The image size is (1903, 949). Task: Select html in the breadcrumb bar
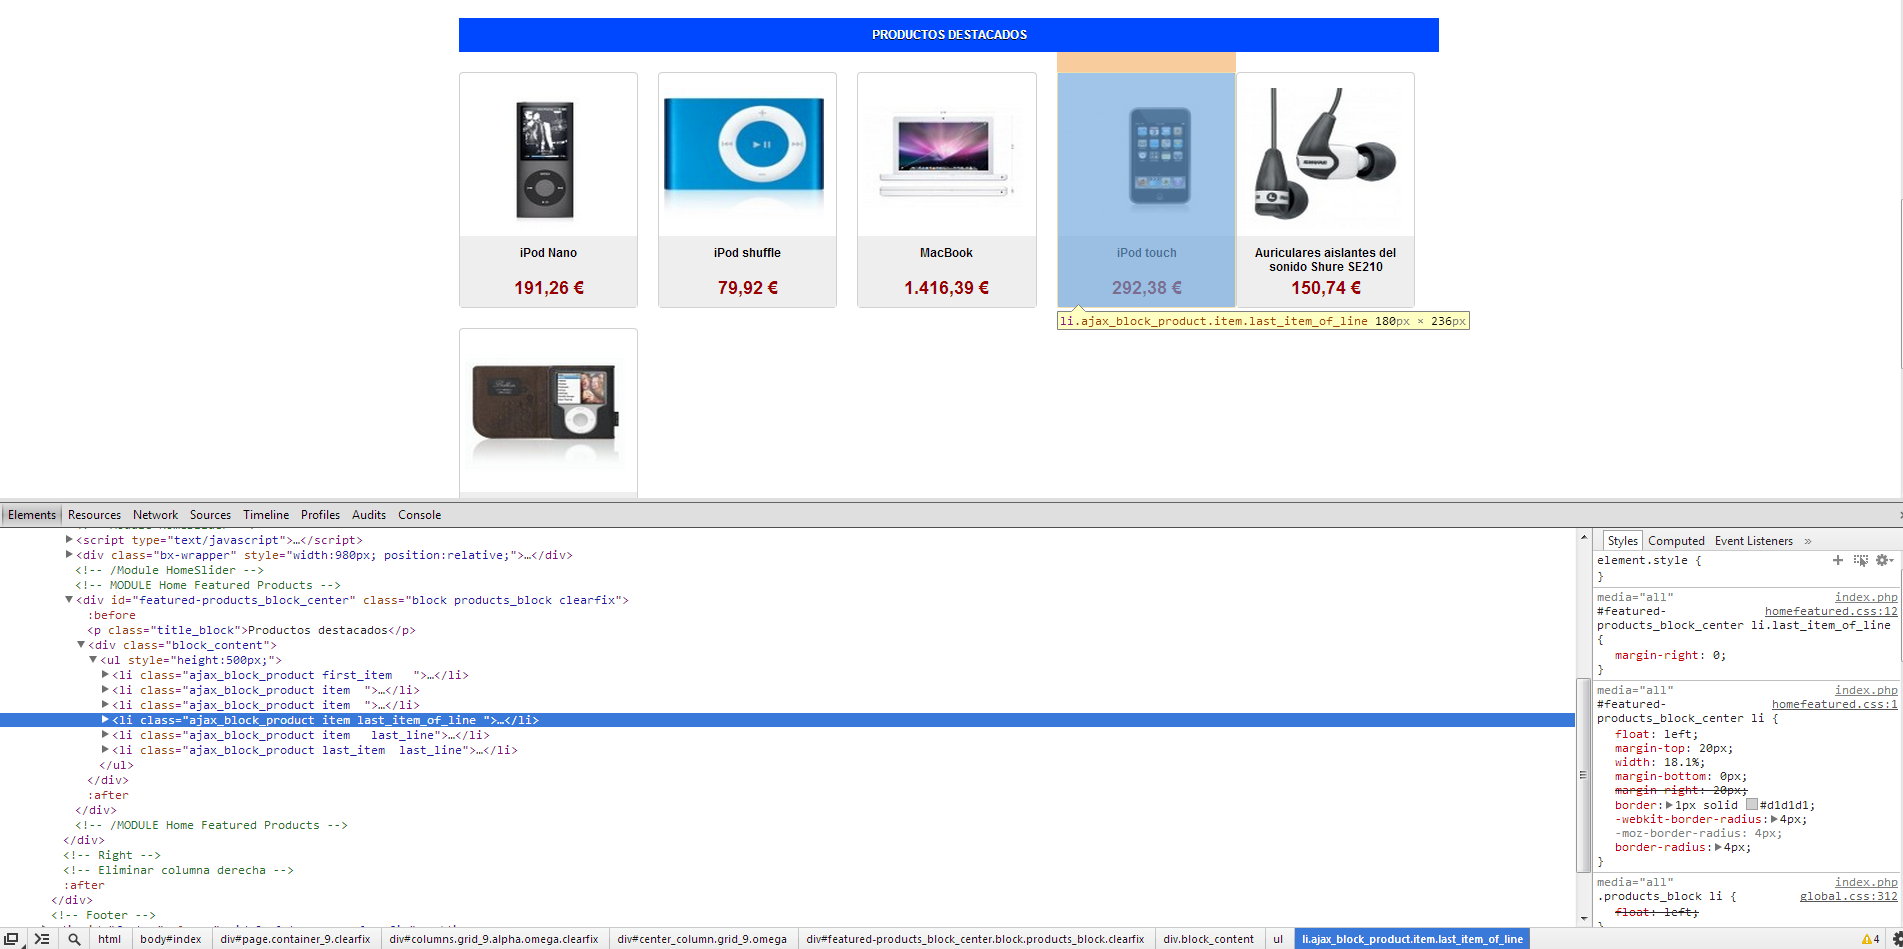[x=110, y=939]
